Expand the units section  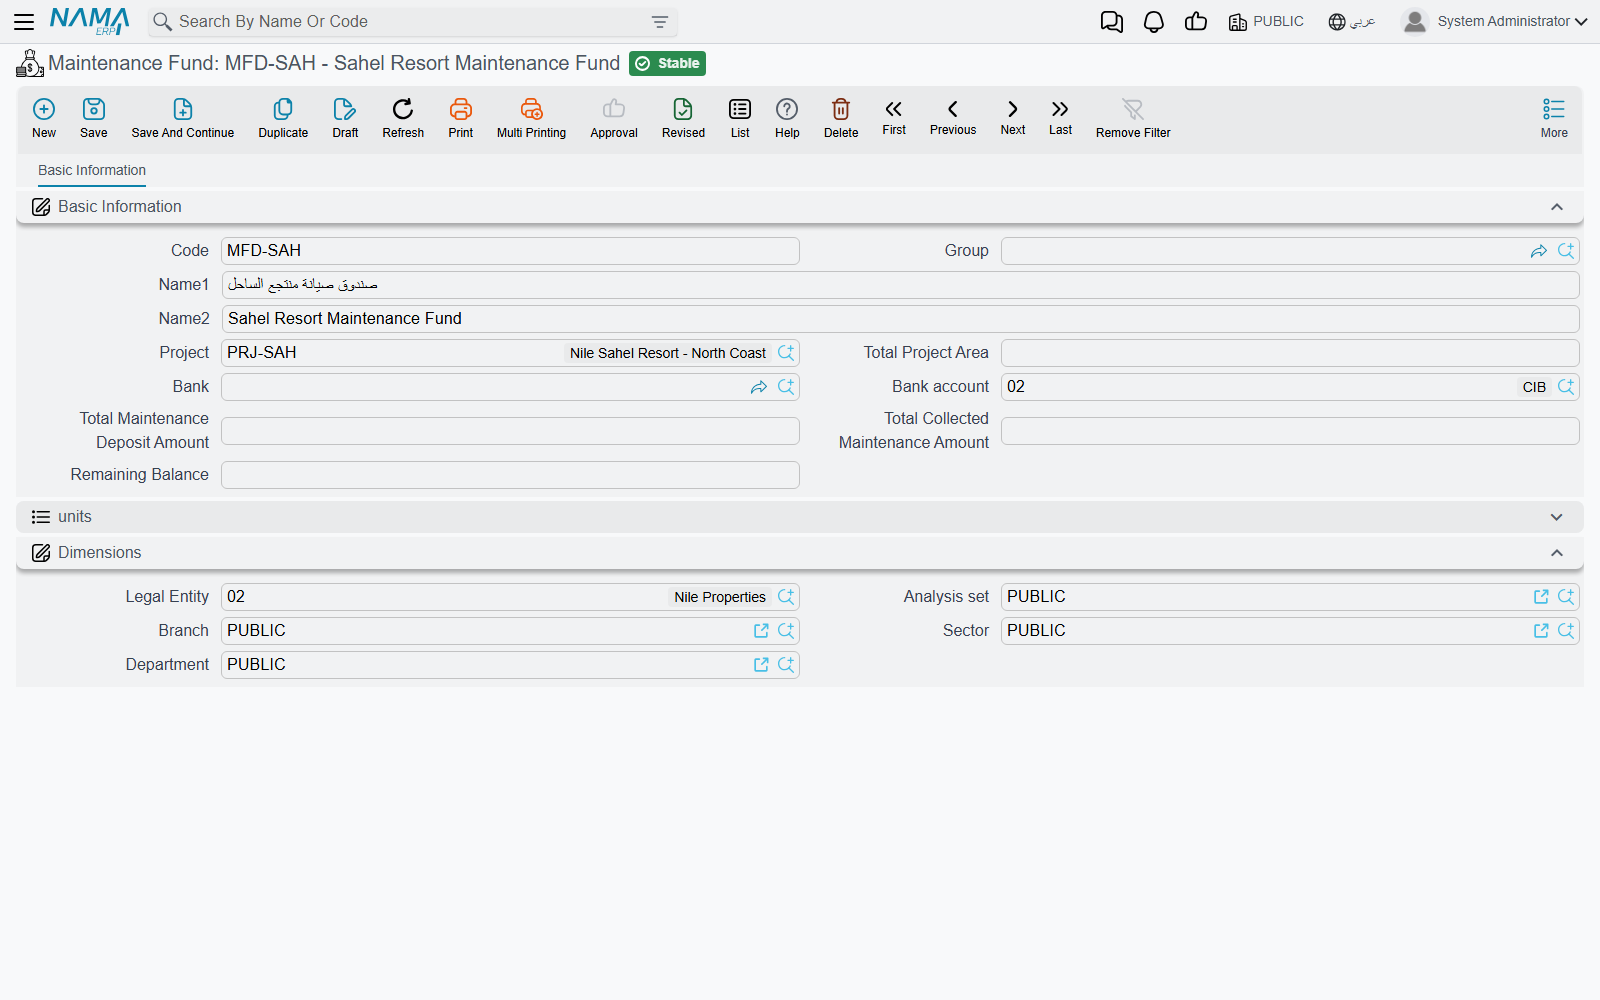tap(1556, 517)
